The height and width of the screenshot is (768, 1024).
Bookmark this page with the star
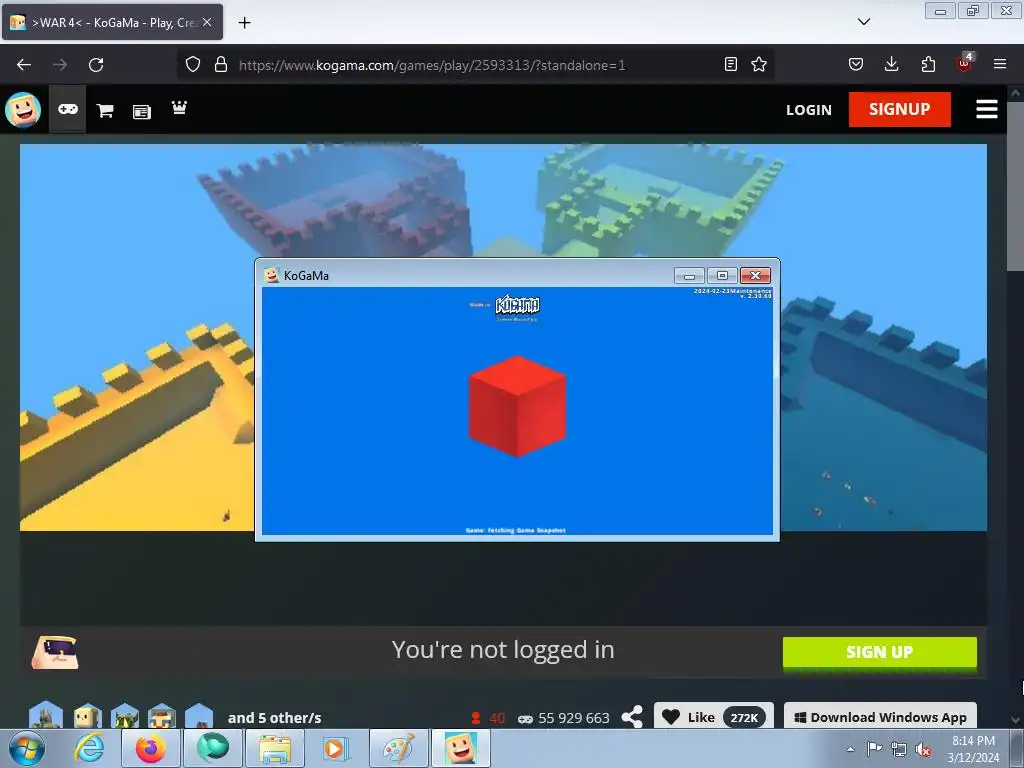tap(758, 64)
